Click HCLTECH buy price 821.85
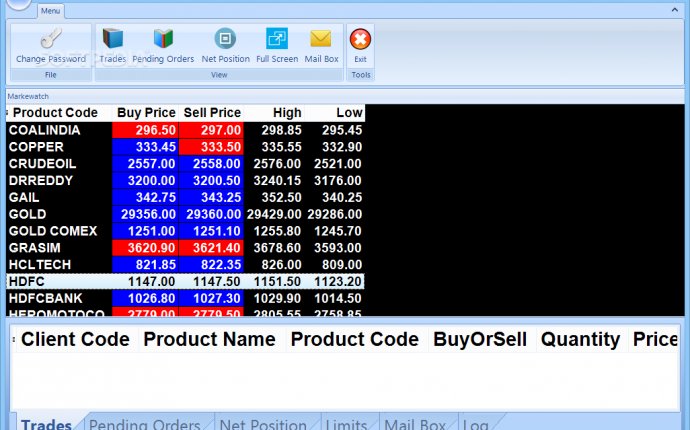Image resolution: width=690 pixels, height=430 pixels. pyautogui.click(x=146, y=265)
